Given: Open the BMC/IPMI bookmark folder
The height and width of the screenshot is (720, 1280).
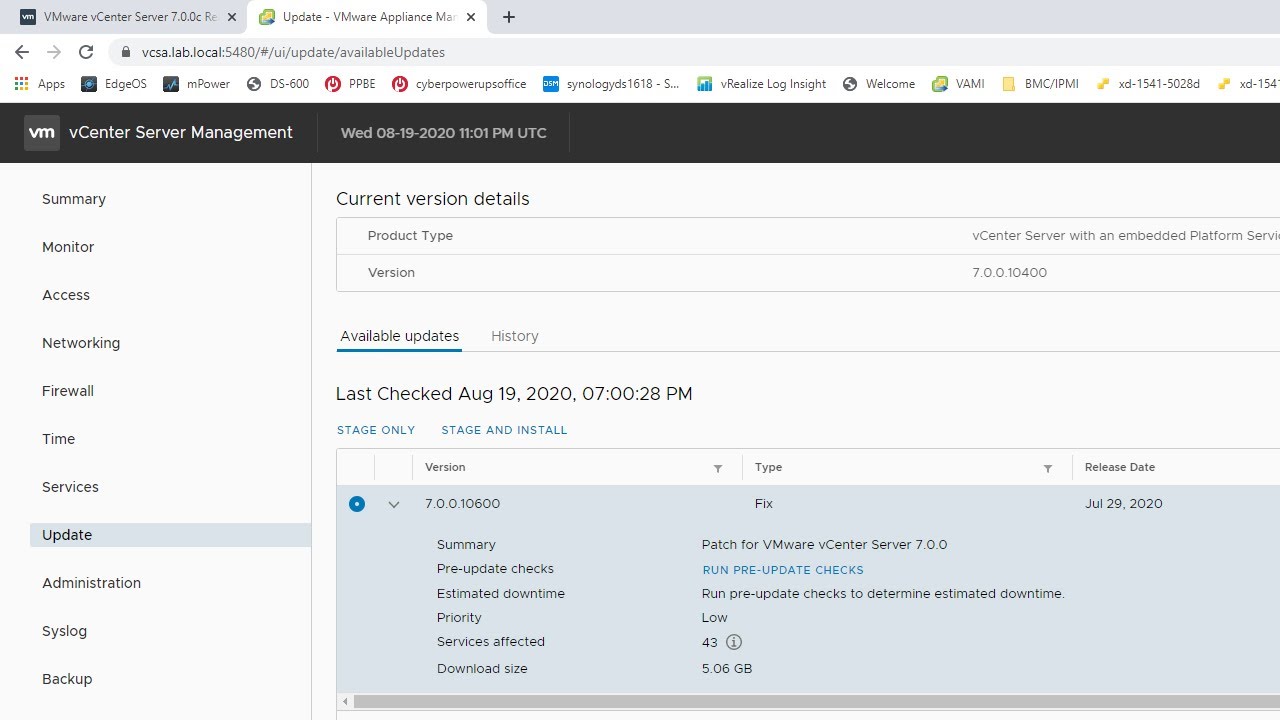Looking at the screenshot, I should pyautogui.click(x=1040, y=84).
